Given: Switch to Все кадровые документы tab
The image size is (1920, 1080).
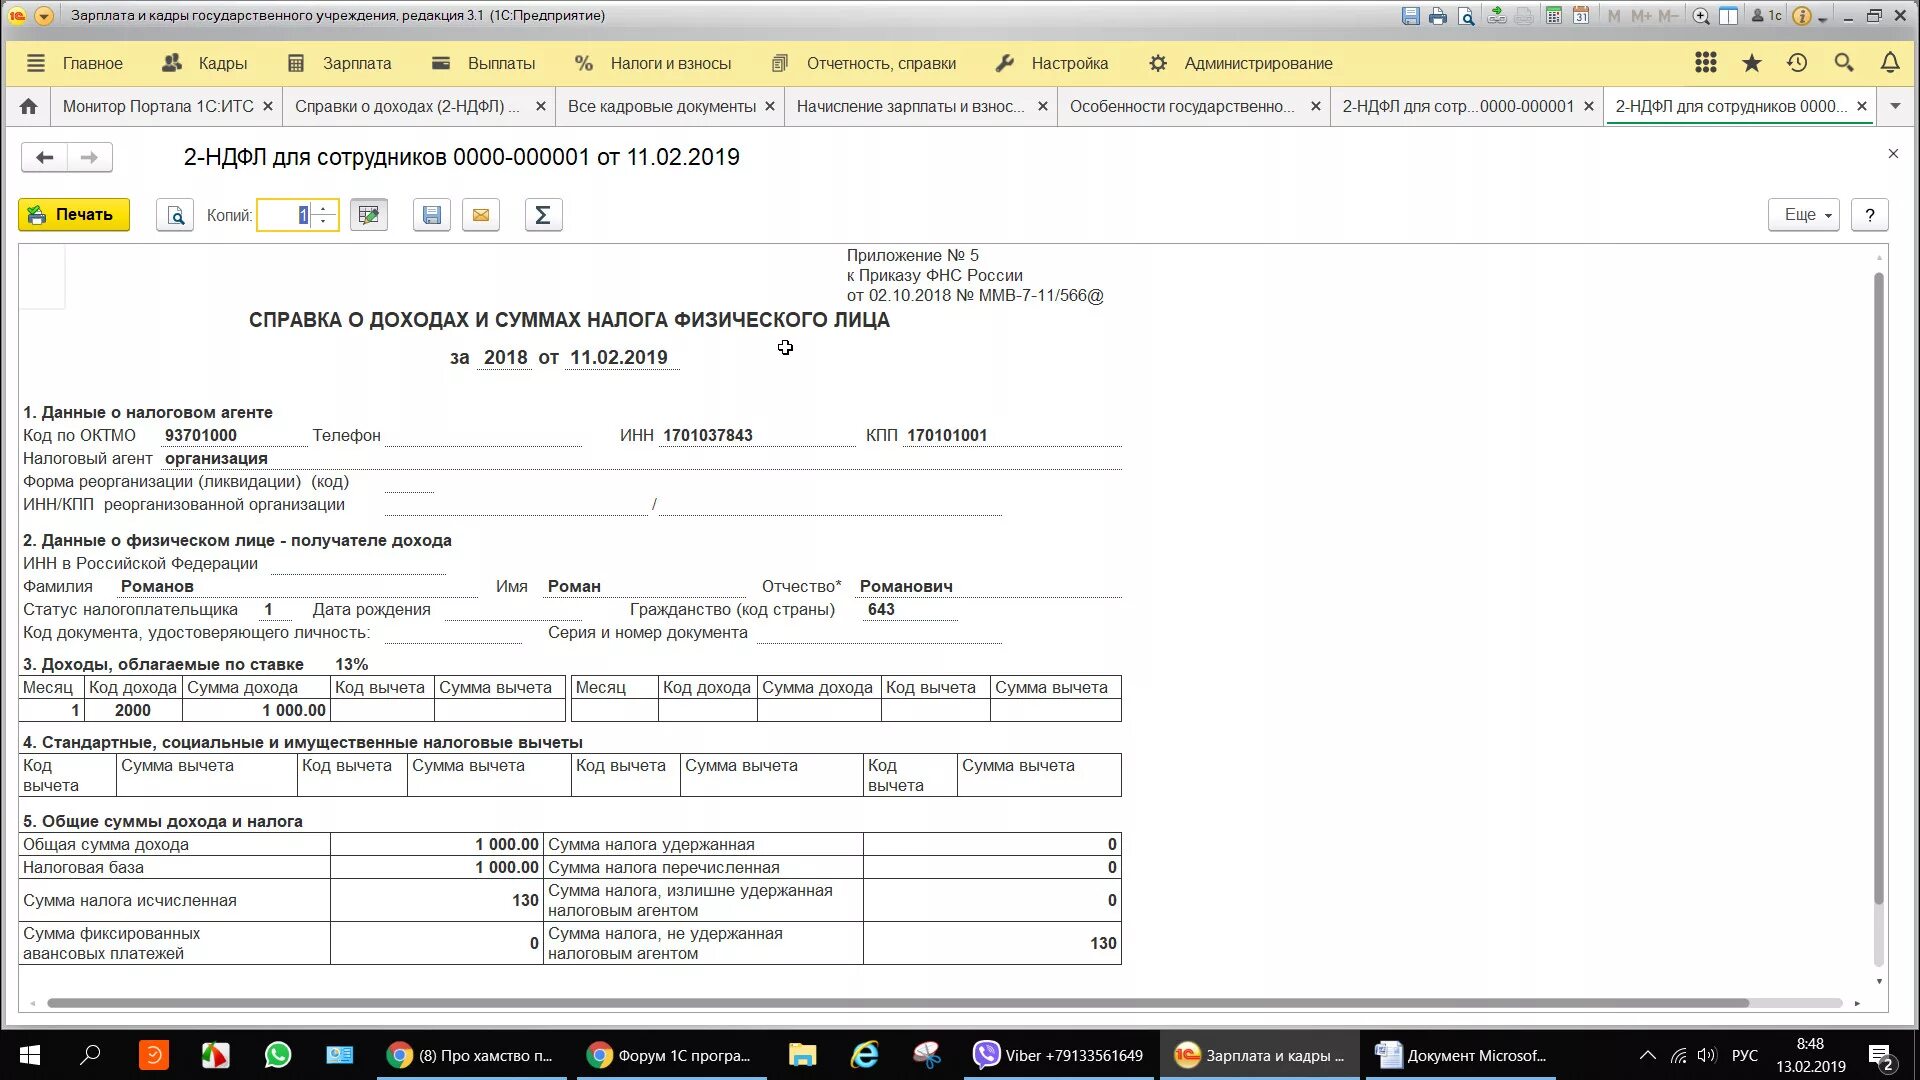Looking at the screenshot, I should pyautogui.click(x=661, y=106).
